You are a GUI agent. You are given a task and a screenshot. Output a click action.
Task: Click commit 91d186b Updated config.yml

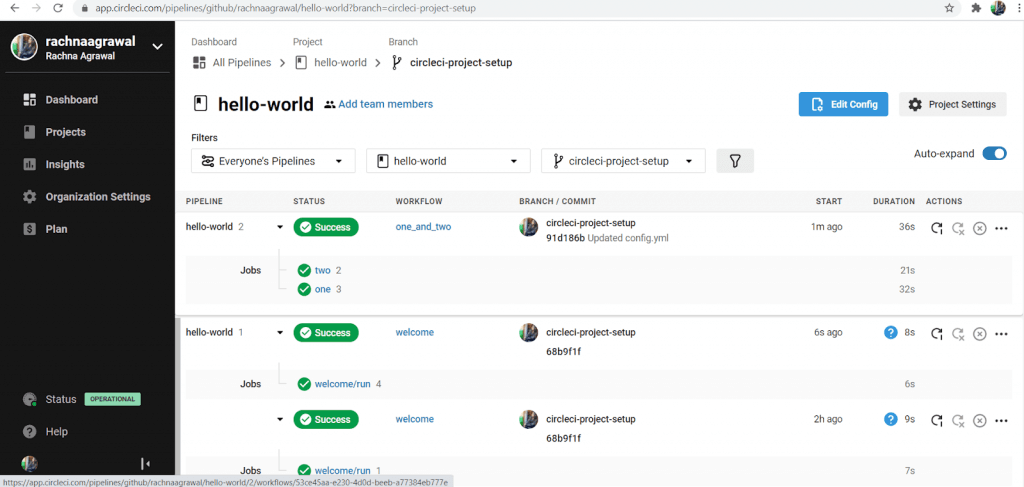click(x=607, y=238)
